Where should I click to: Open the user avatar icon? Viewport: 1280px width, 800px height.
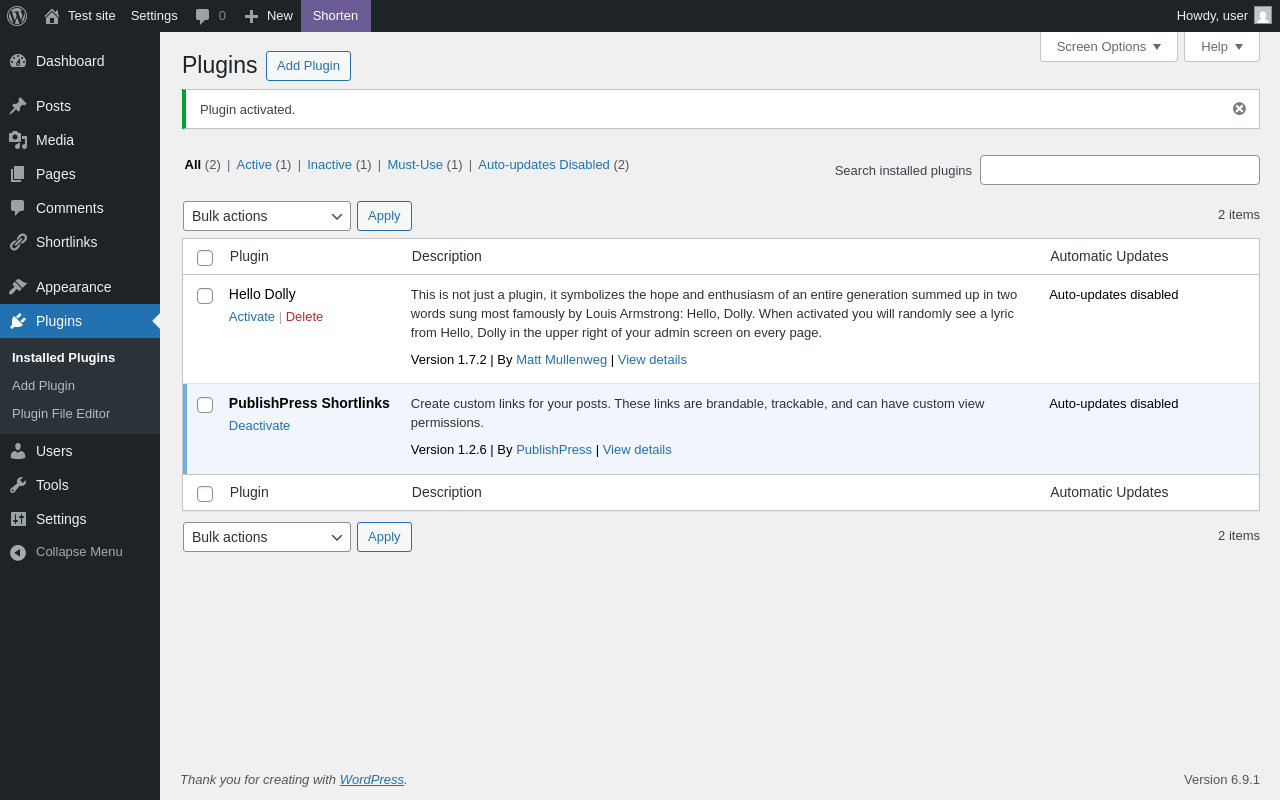click(1263, 15)
